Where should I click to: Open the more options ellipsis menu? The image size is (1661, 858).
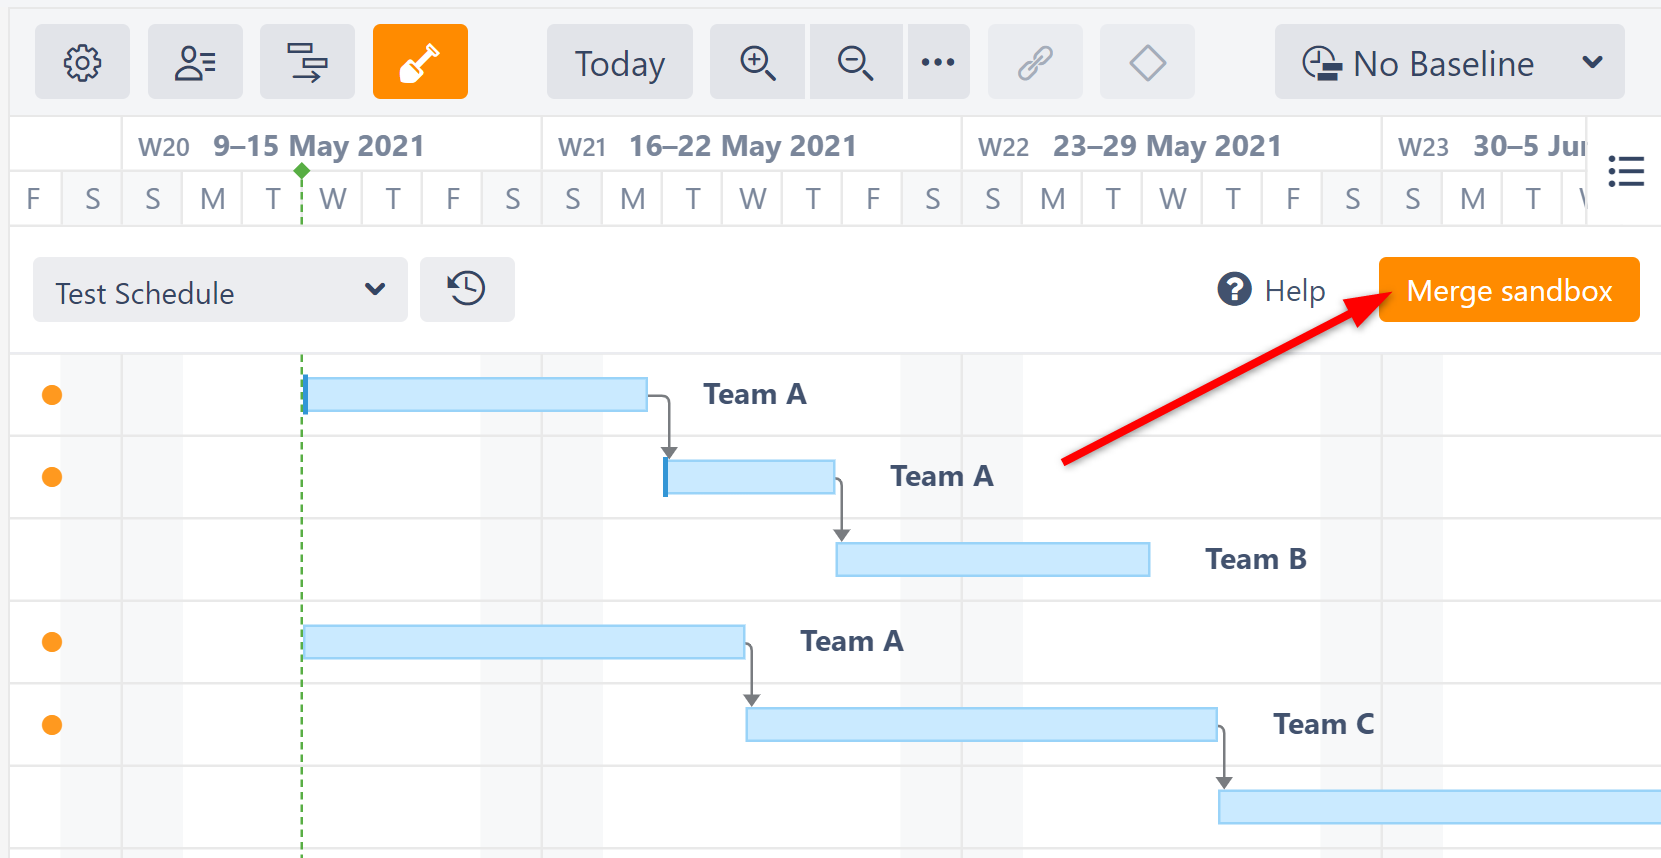tap(938, 62)
